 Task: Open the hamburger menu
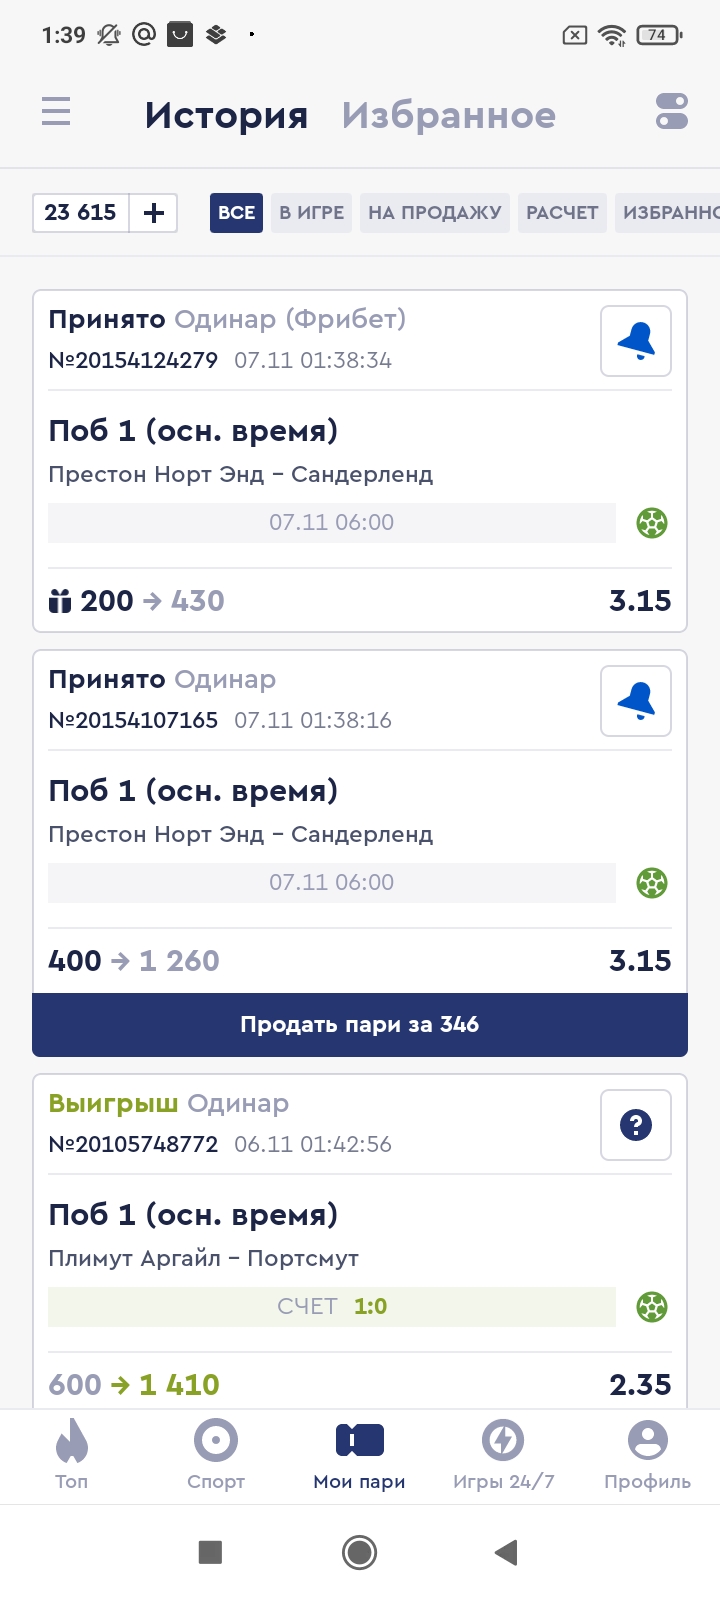(56, 111)
